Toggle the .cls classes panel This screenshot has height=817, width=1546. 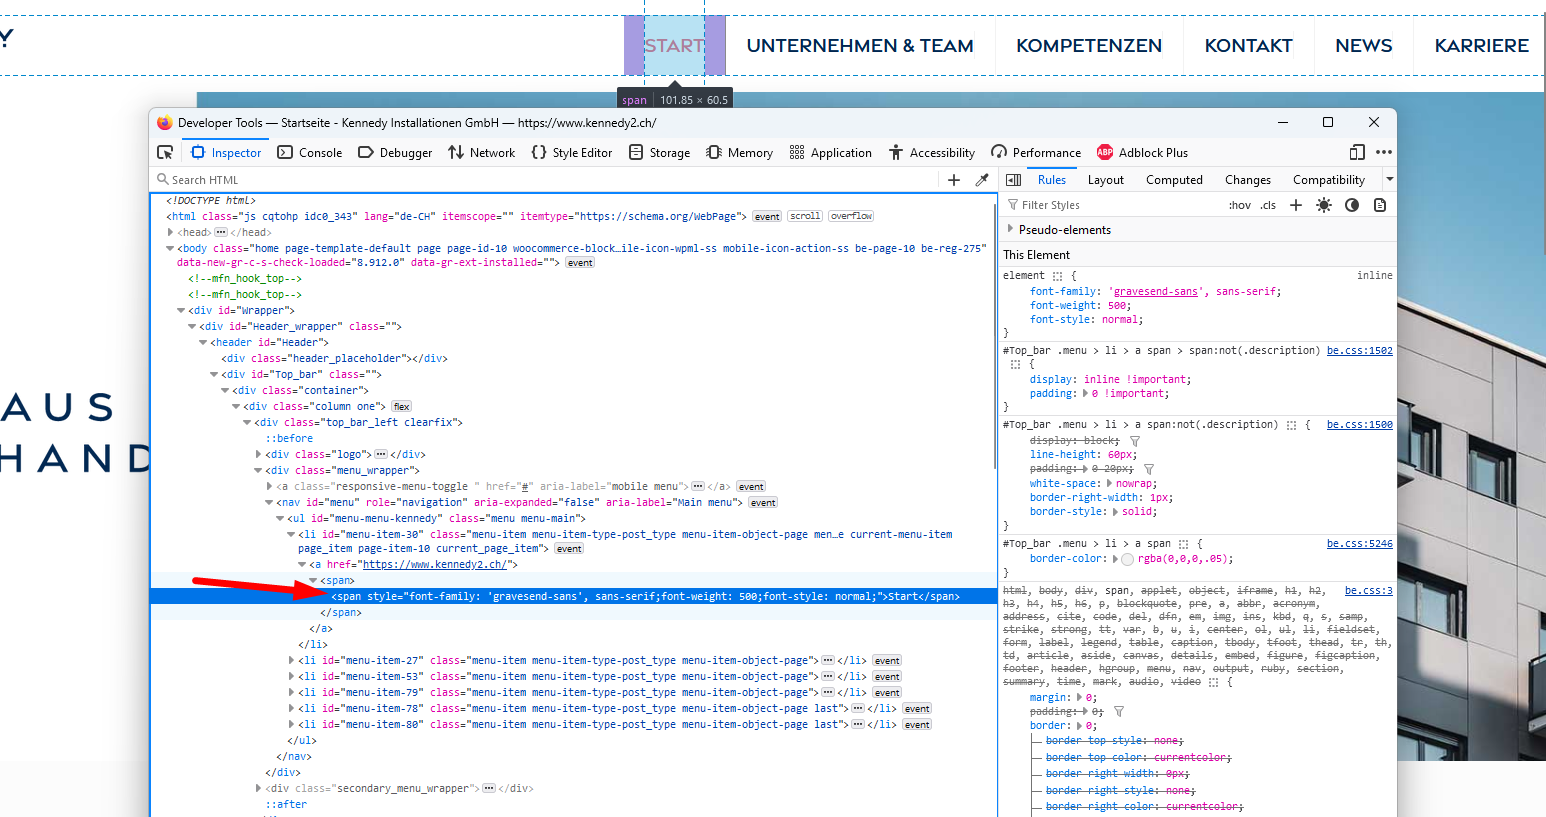(1268, 205)
